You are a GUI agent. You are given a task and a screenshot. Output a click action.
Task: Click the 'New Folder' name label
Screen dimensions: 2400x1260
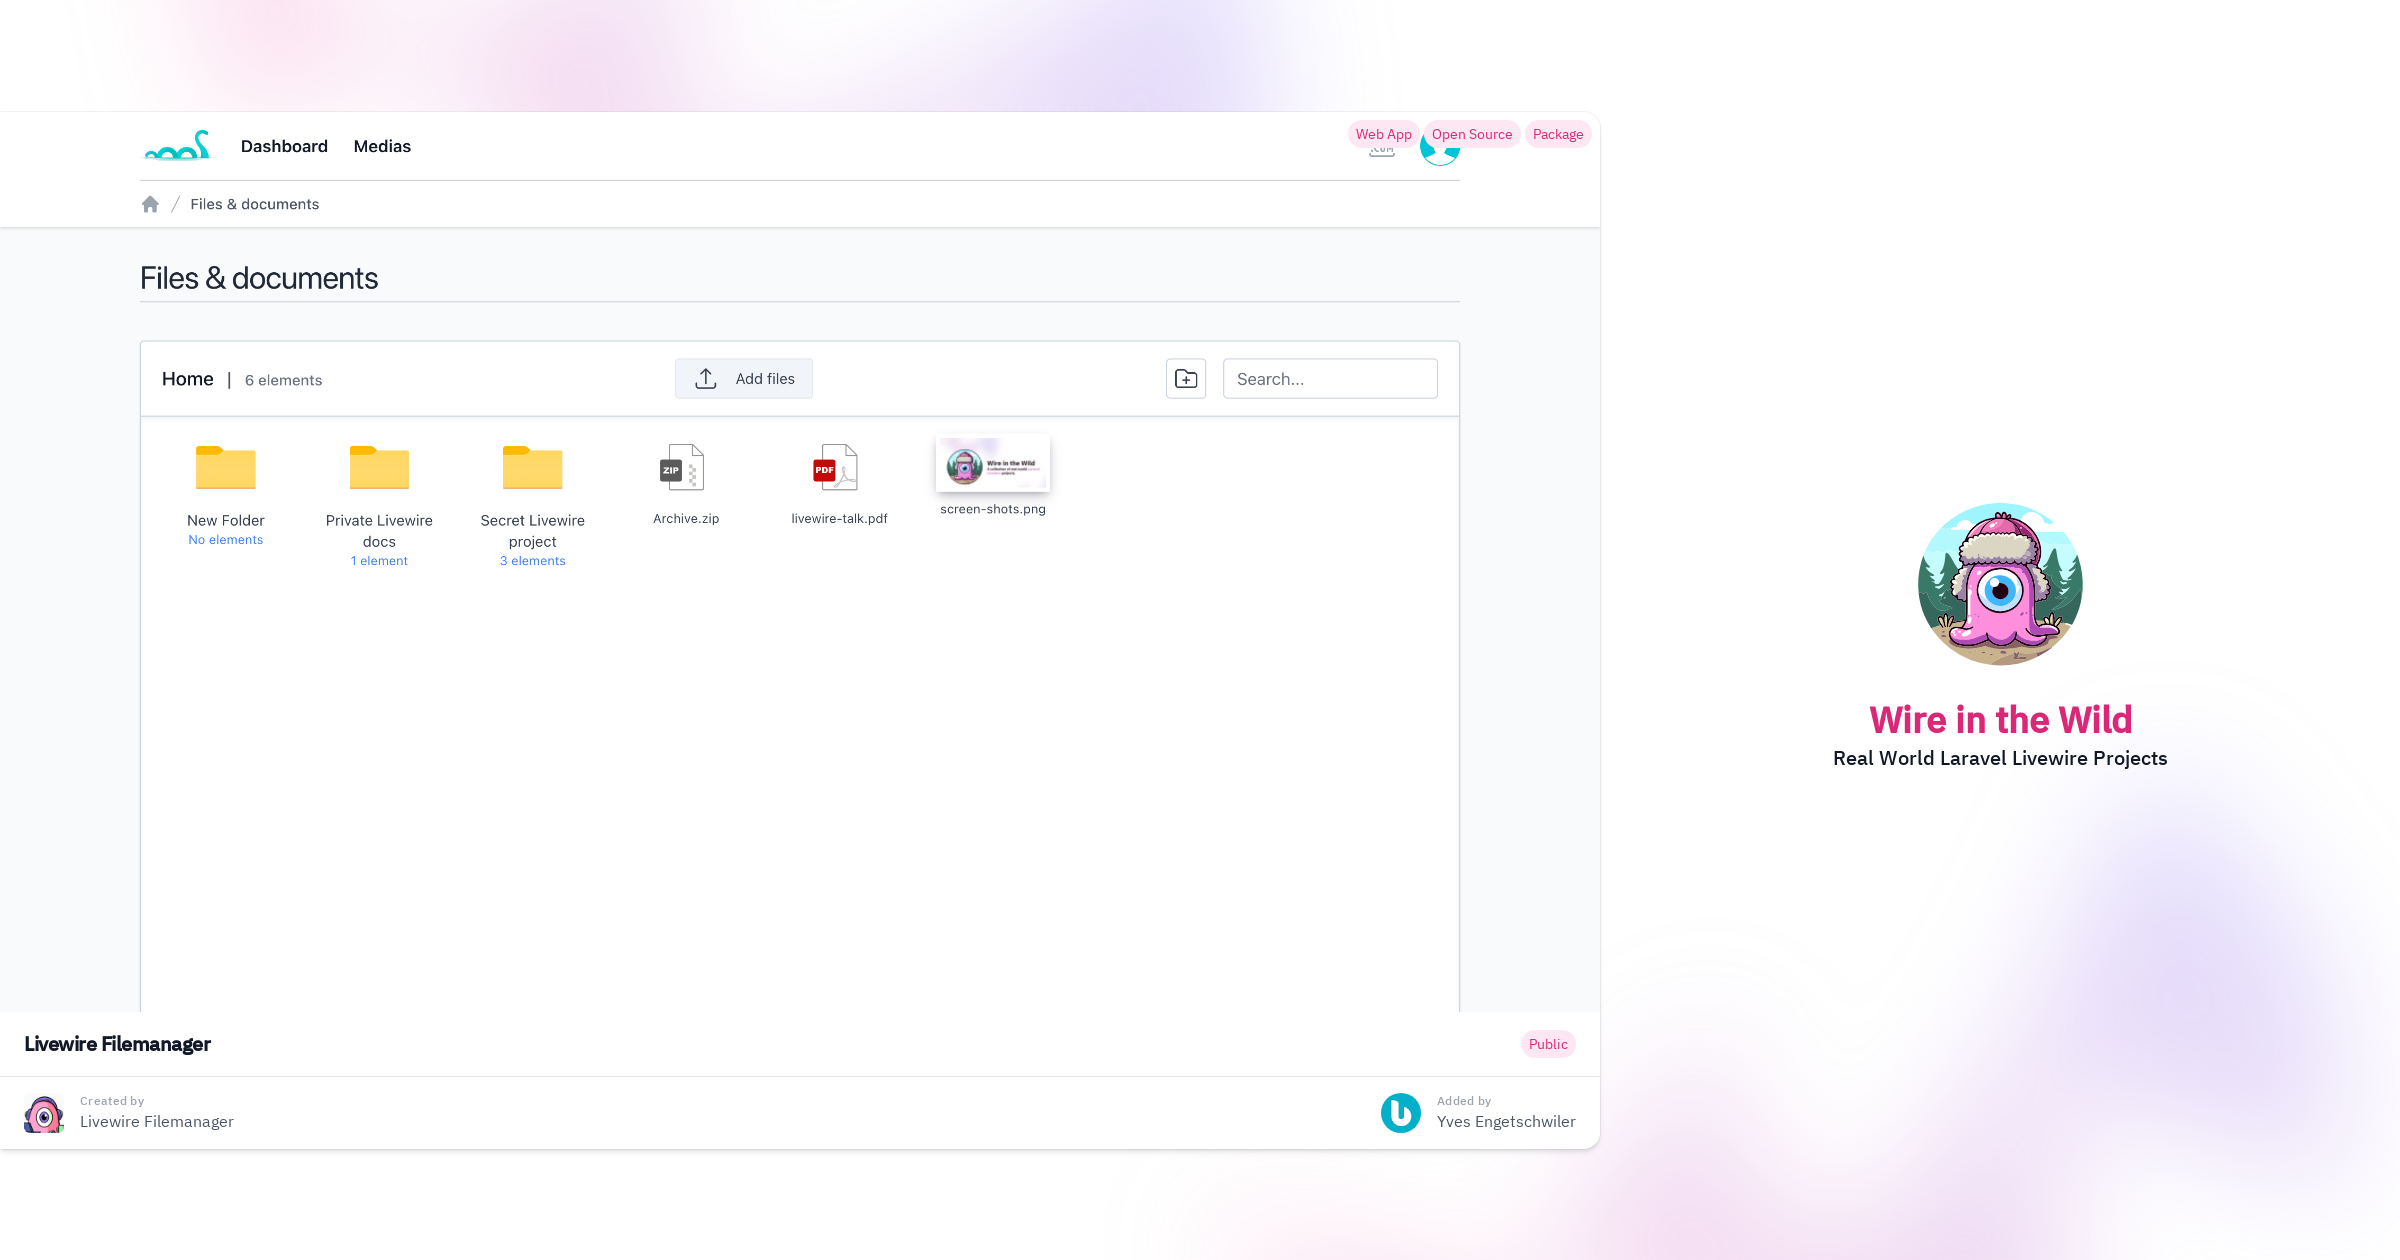point(226,520)
